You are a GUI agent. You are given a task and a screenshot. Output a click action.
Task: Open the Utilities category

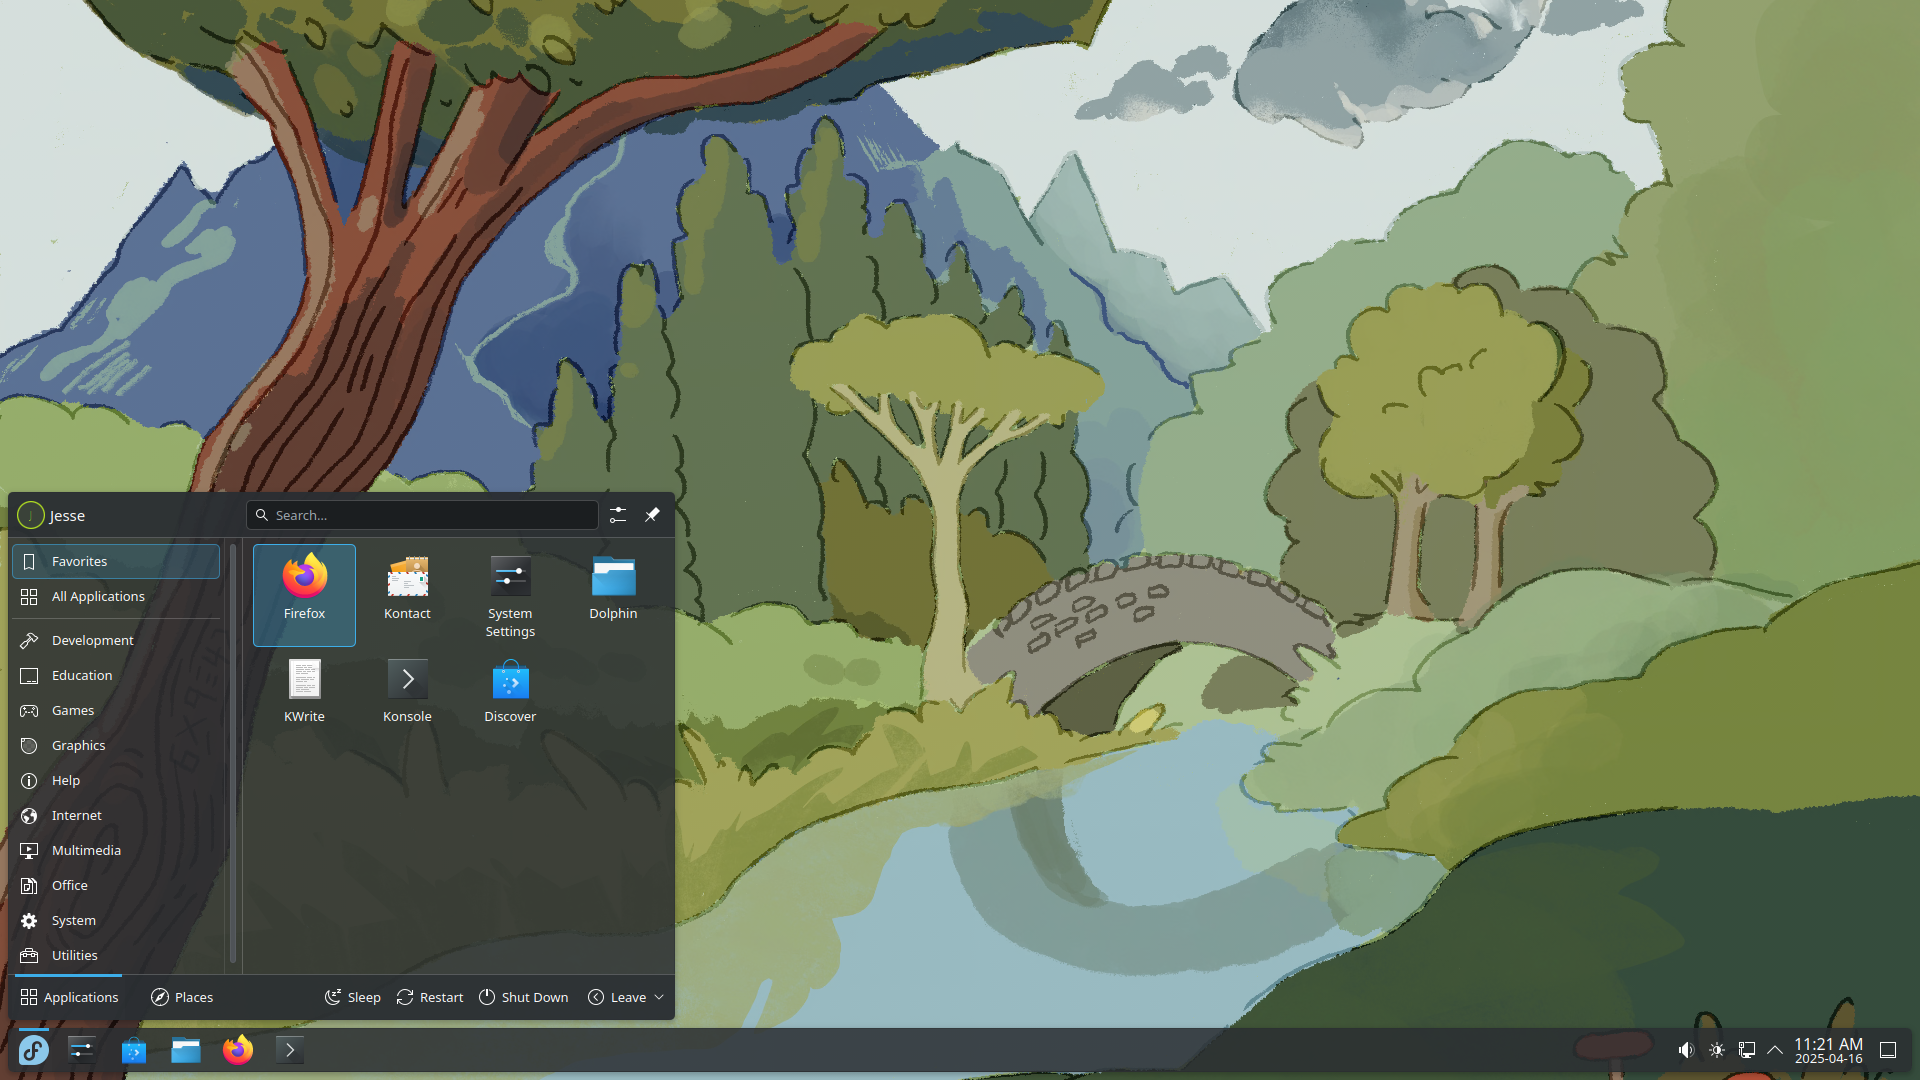[116, 955]
